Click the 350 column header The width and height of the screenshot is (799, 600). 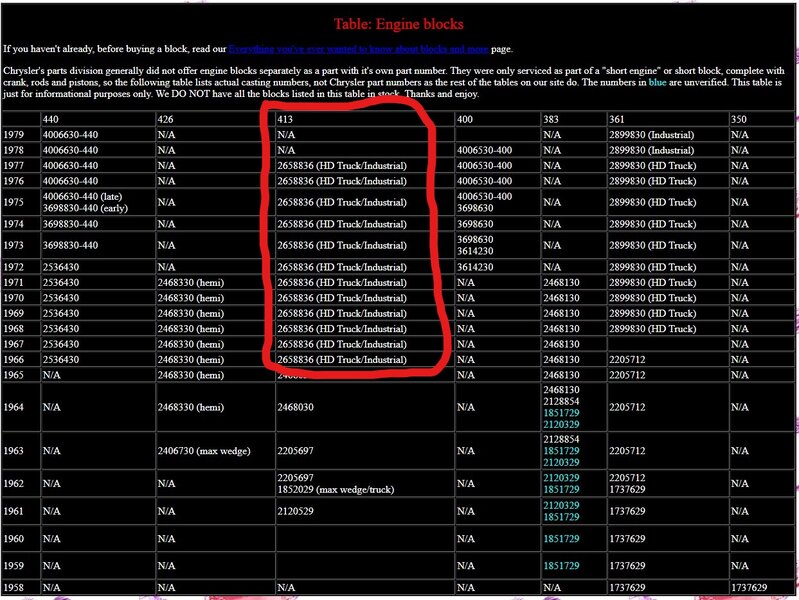click(740, 119)
